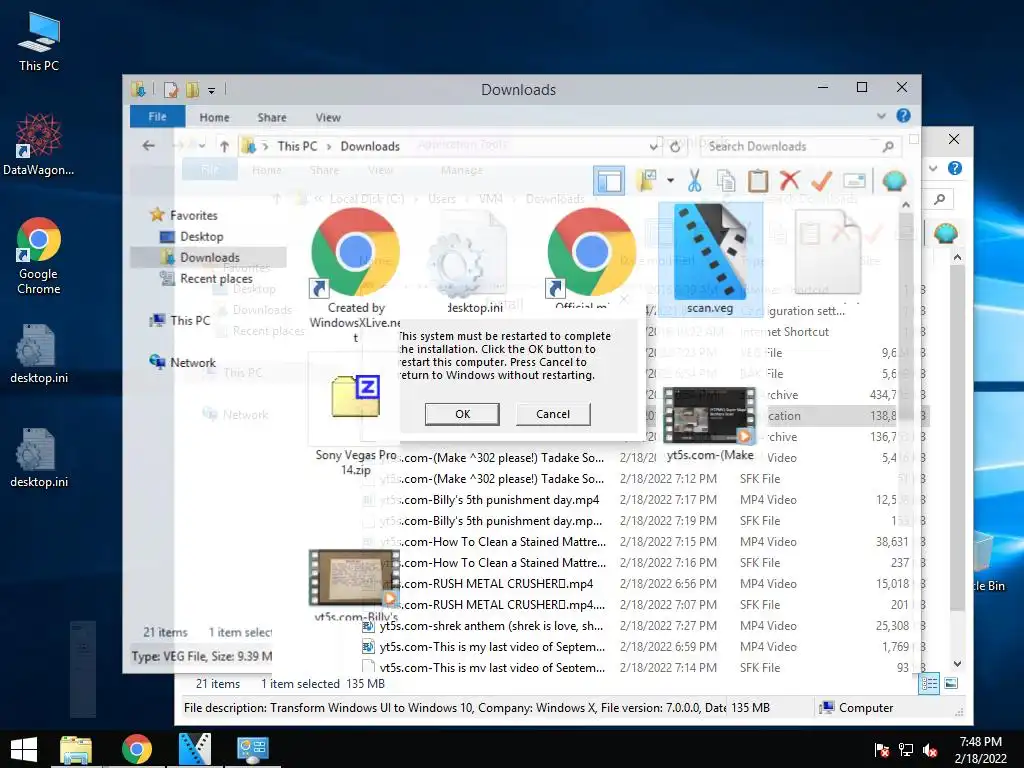
Task: Open Google Chrome desktop shortcut
Action: click(x=39, y=256)
